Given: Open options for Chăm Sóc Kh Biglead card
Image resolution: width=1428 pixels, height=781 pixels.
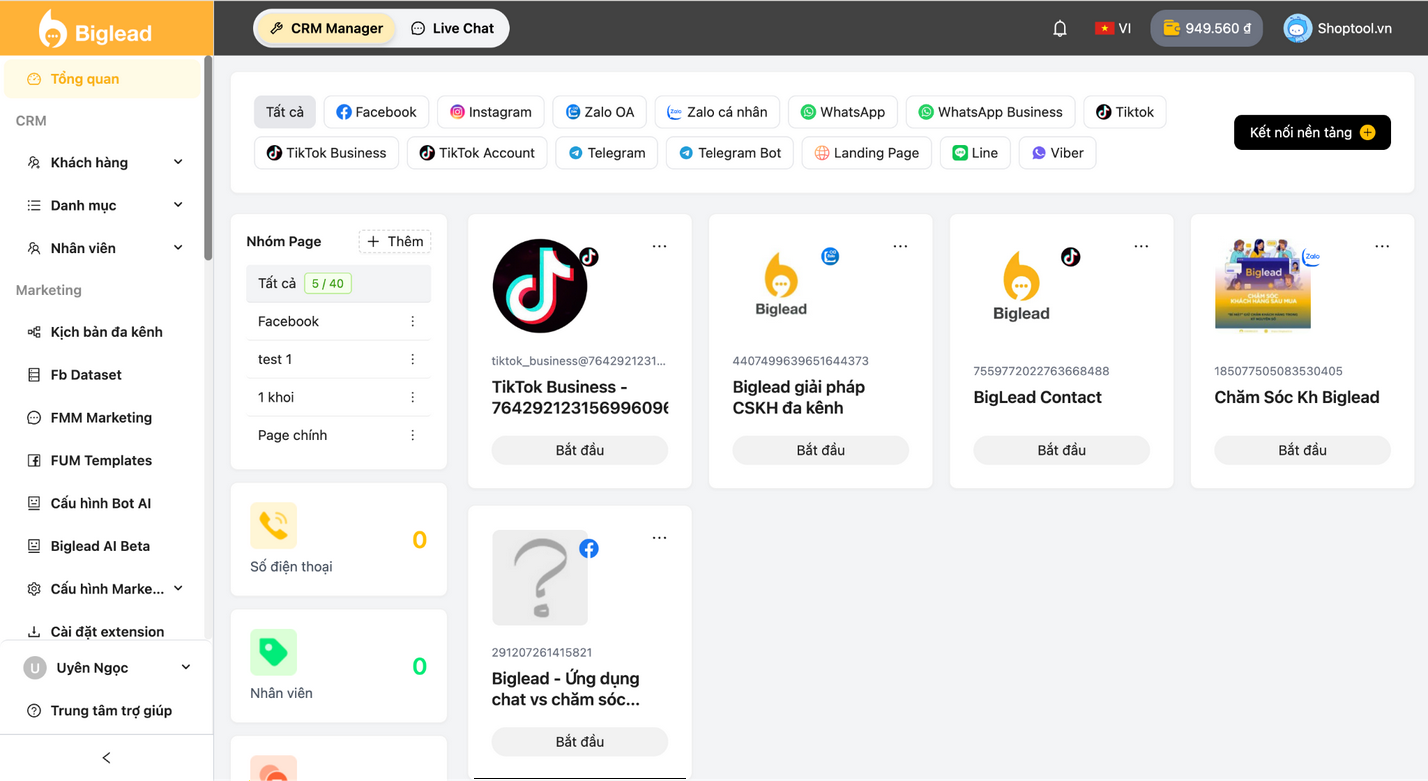Looking at the screenshot, I should click(1382, 246).
